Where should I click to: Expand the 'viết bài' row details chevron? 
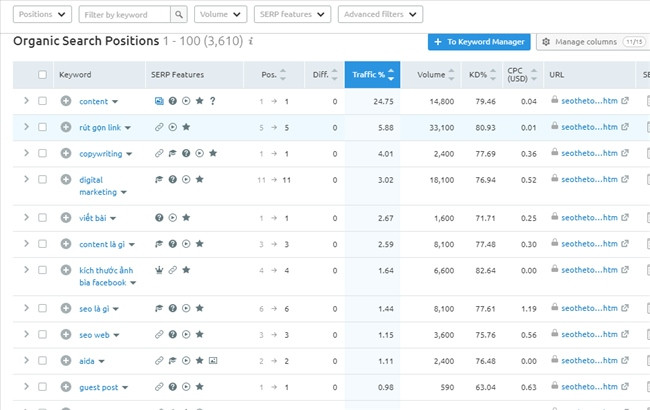(x=27, y=218)
